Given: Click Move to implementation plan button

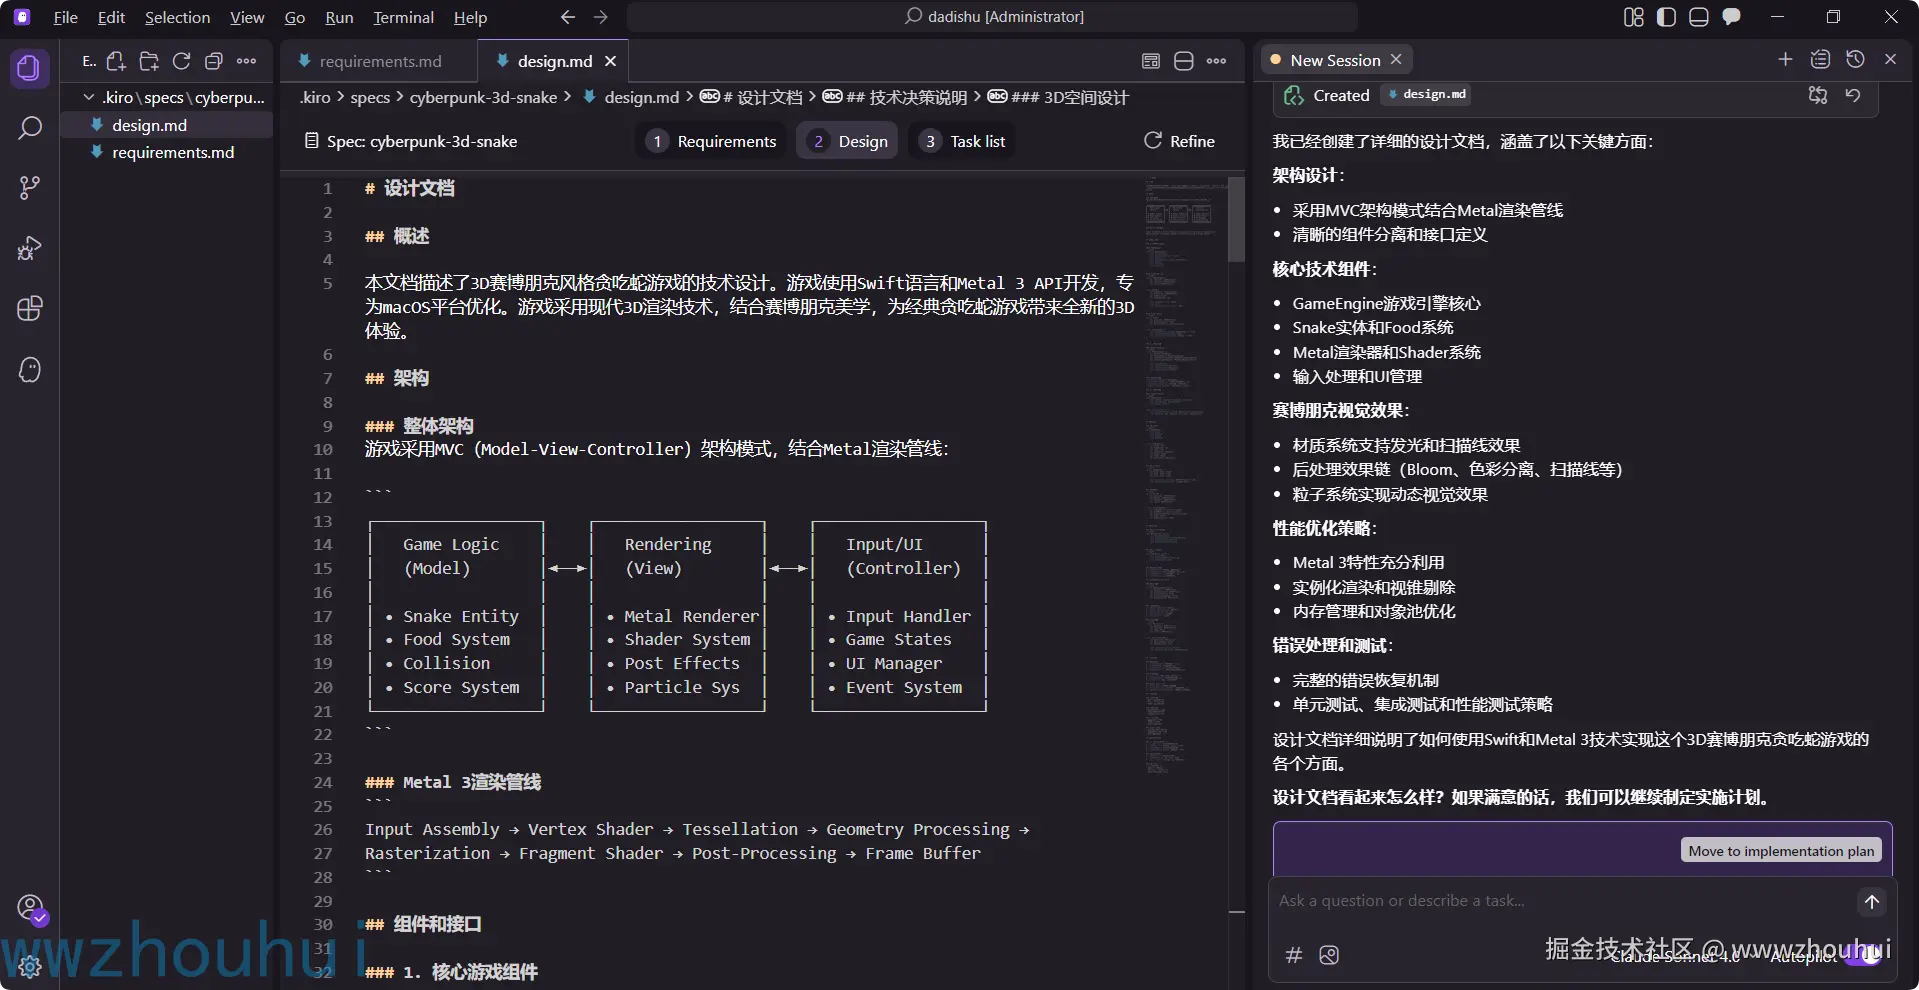Looking at the screenshot, I should pos(1781,851).
